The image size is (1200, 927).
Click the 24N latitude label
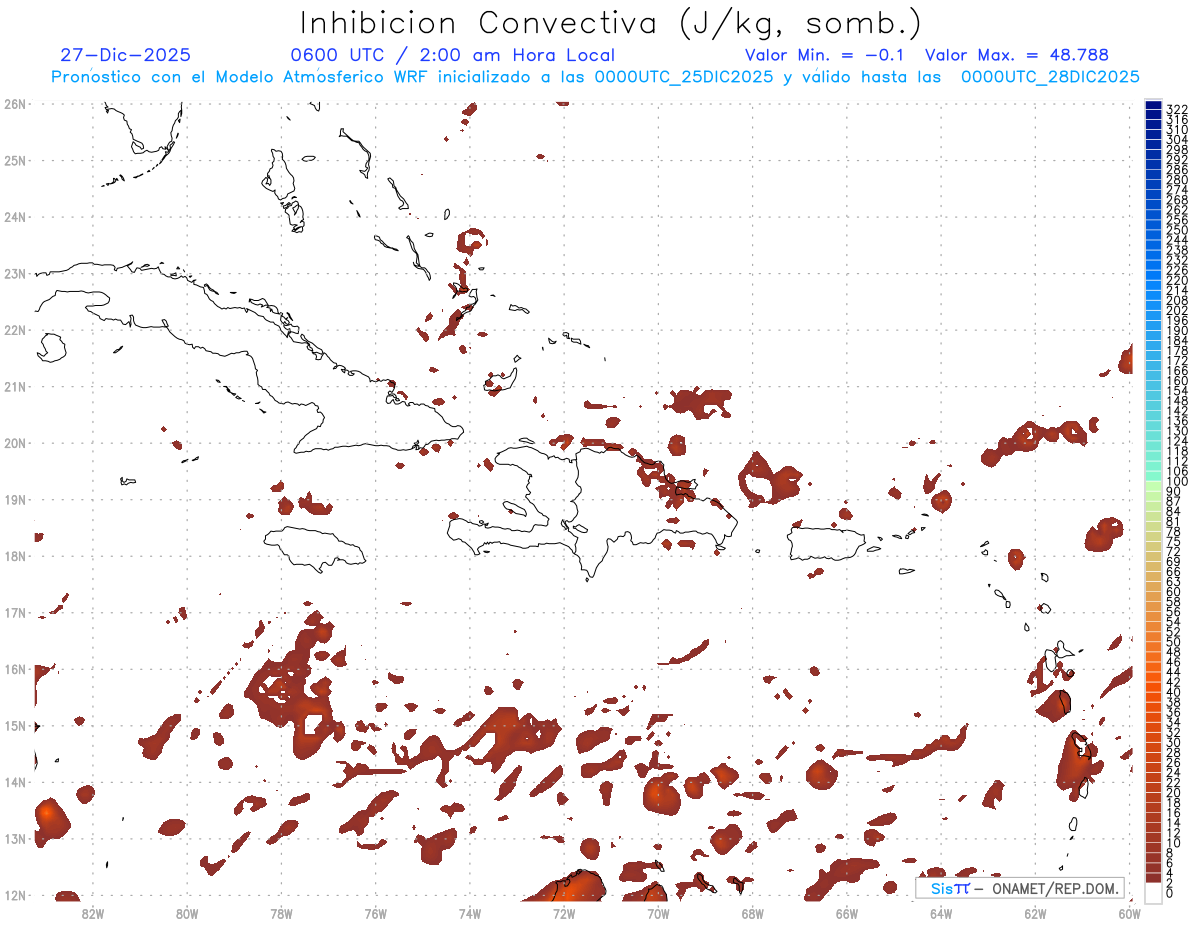pyautogui.click(x=15, y=217)
